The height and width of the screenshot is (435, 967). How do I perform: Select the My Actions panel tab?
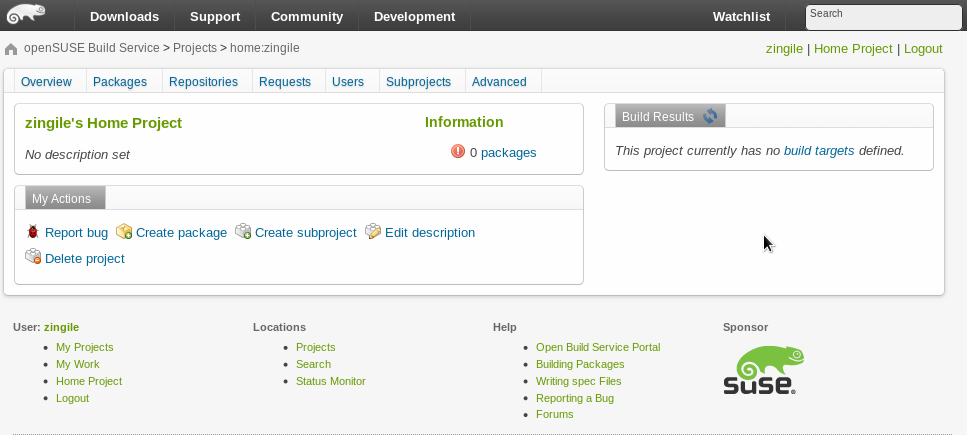pos(65,198)
